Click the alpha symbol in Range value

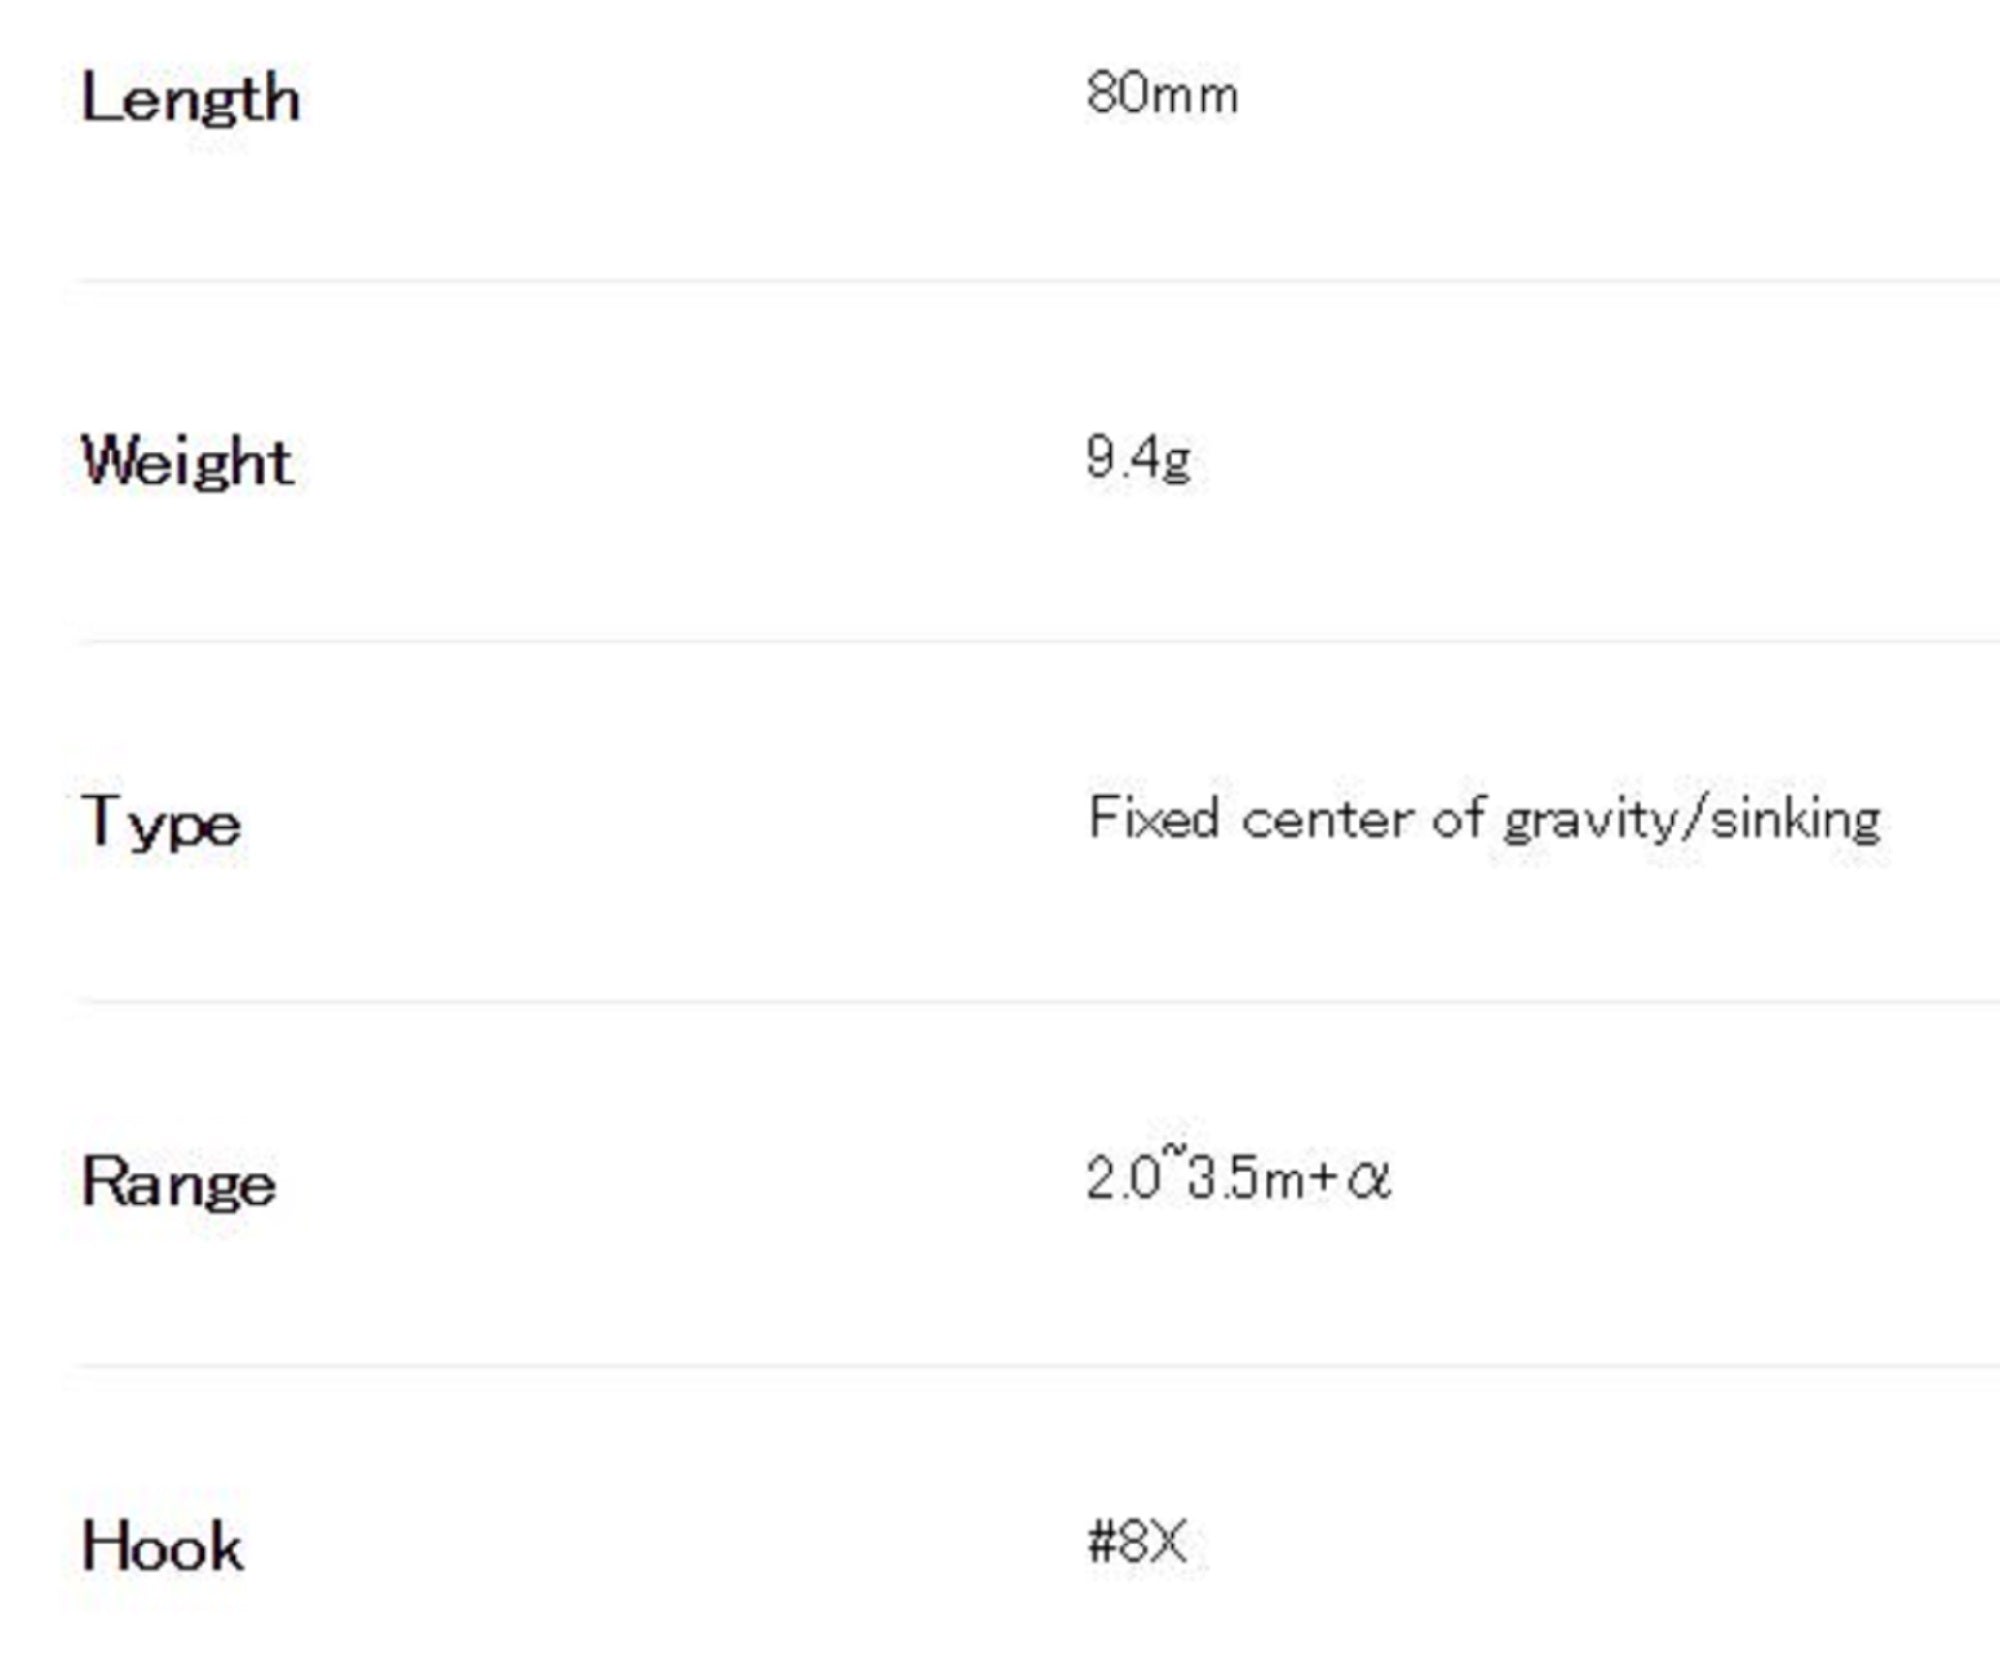(1368, 1180)
